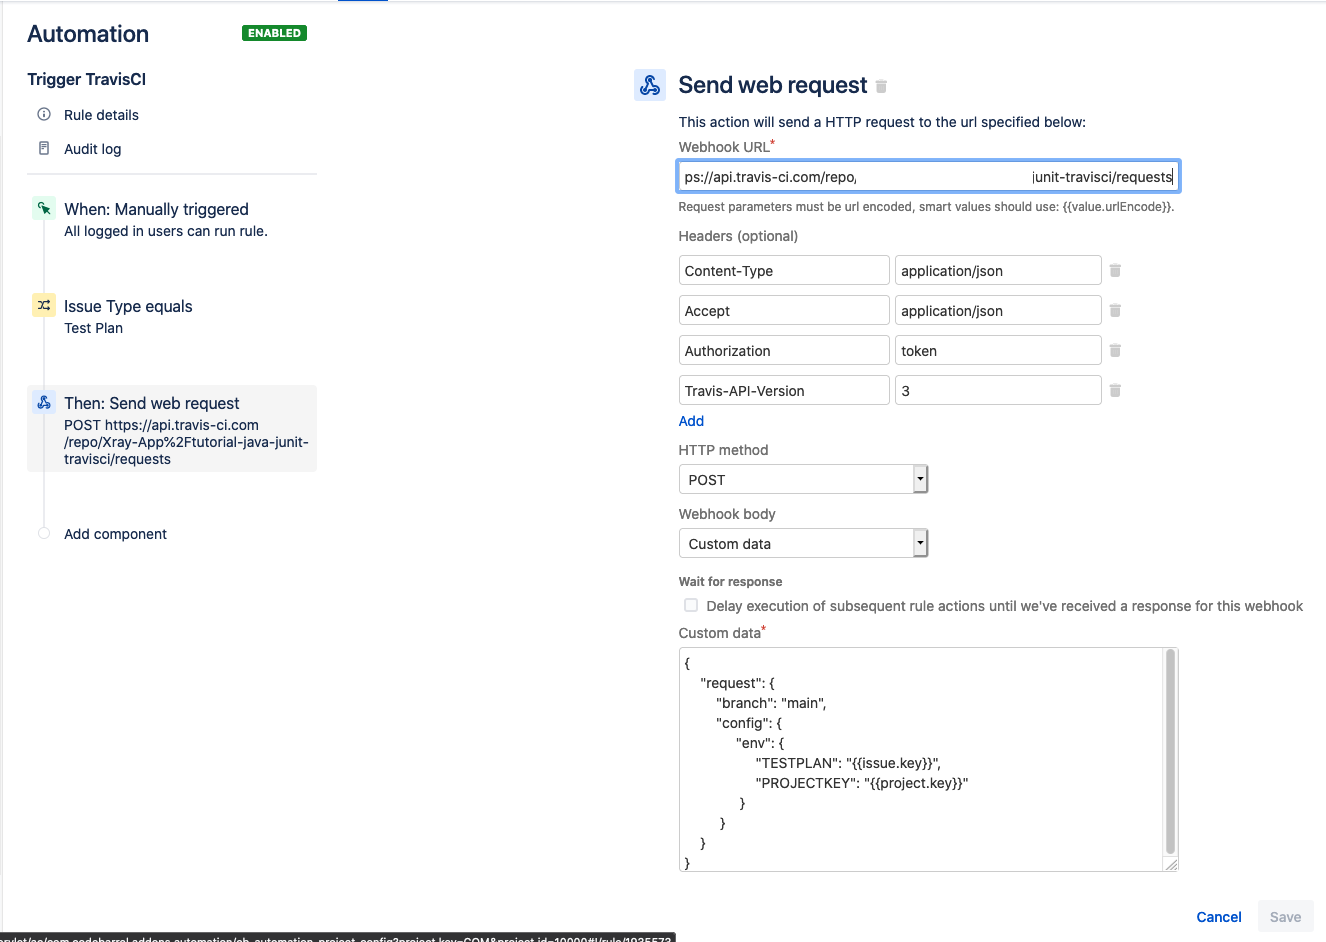
Task: Click into the Webhook URL field
Action: [928, 176]
